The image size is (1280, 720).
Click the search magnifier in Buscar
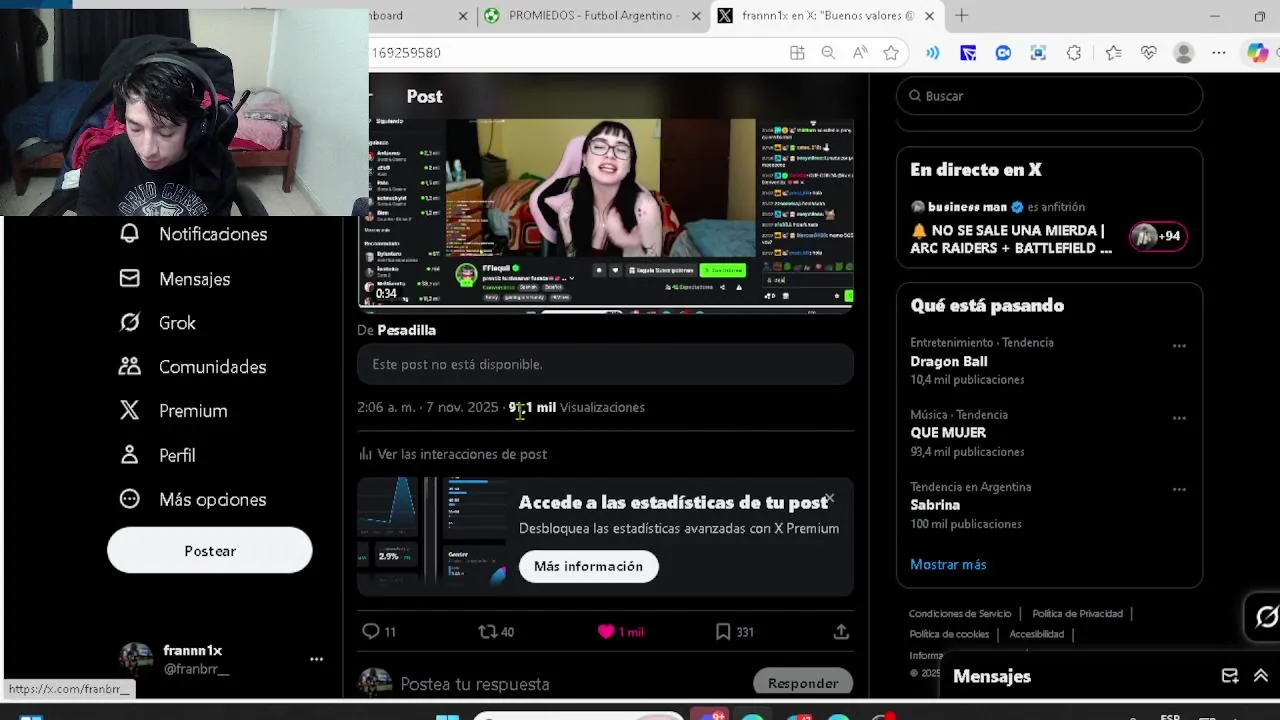pyautogui.click(x=915, y=96)
